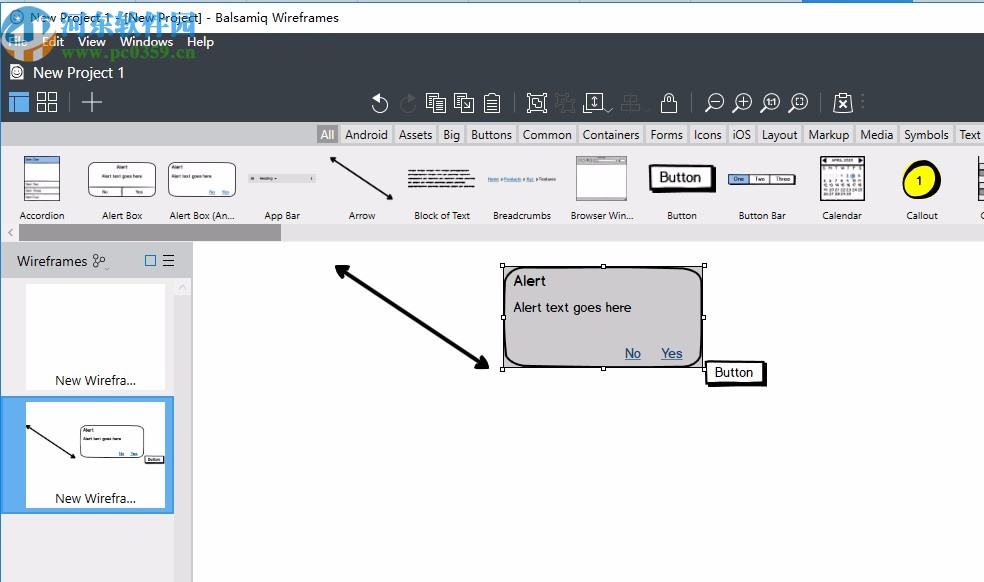The image size is (984, 582).
Task: Add a new wireframe with the plus icon
Action: [91, 101]
